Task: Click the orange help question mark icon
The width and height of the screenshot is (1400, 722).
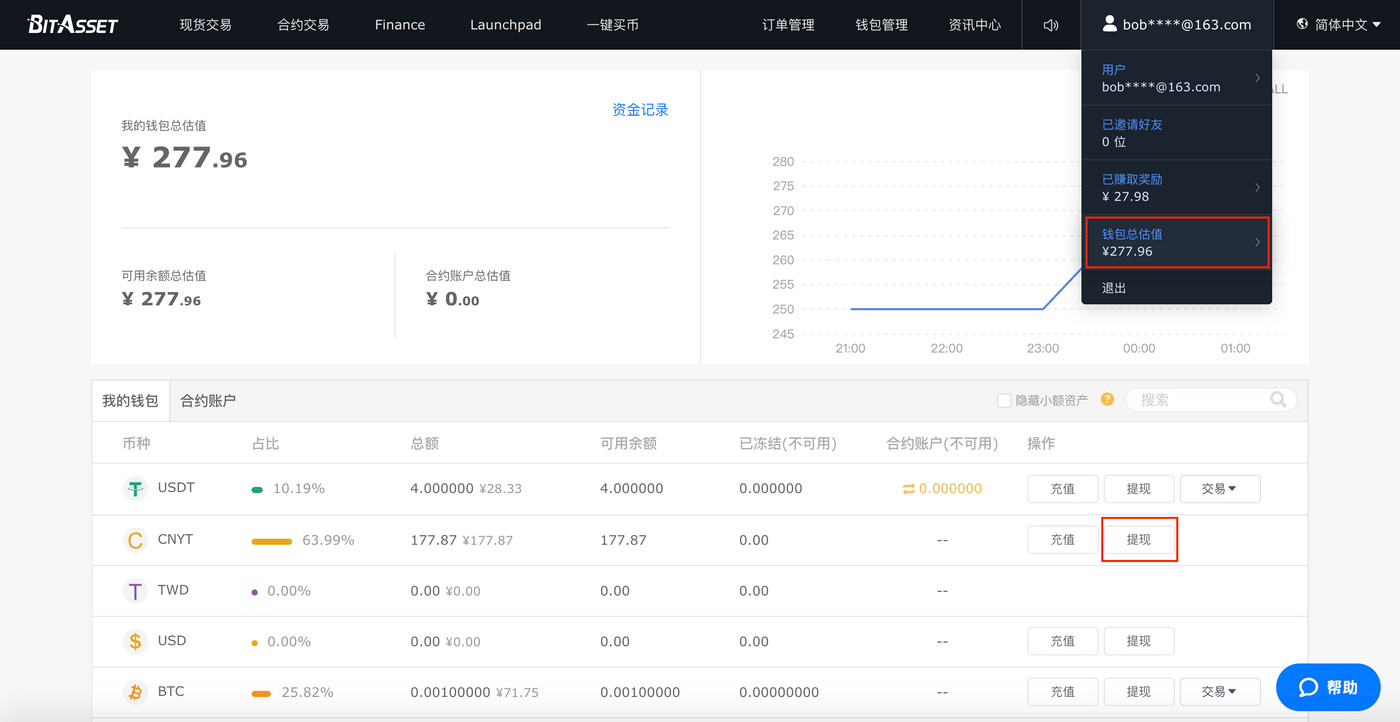Action: point(1107,399)
